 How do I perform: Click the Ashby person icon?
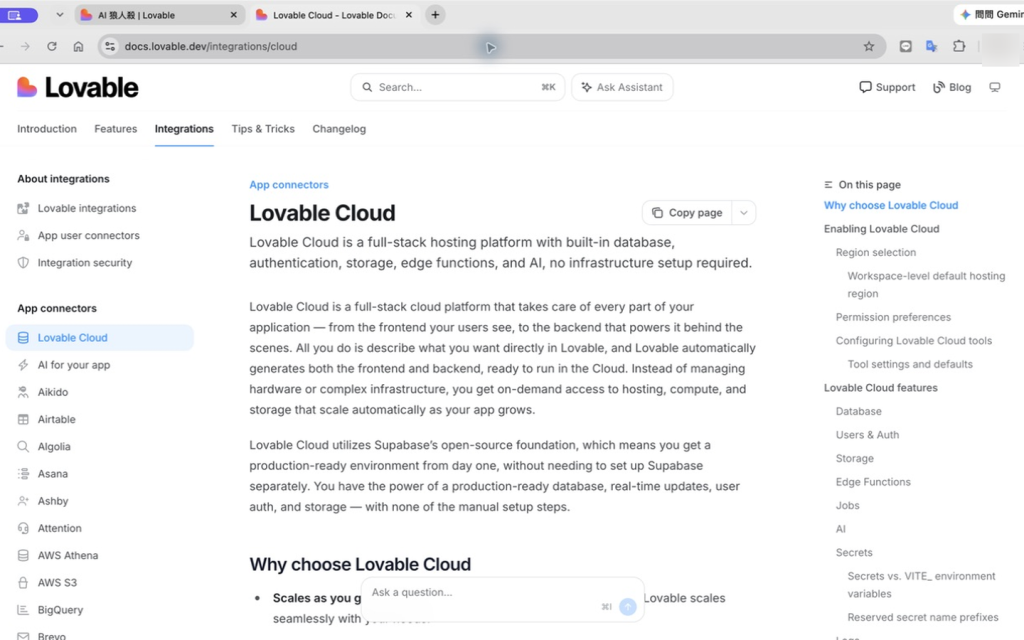pyautogui.click(x=23, y=501)
